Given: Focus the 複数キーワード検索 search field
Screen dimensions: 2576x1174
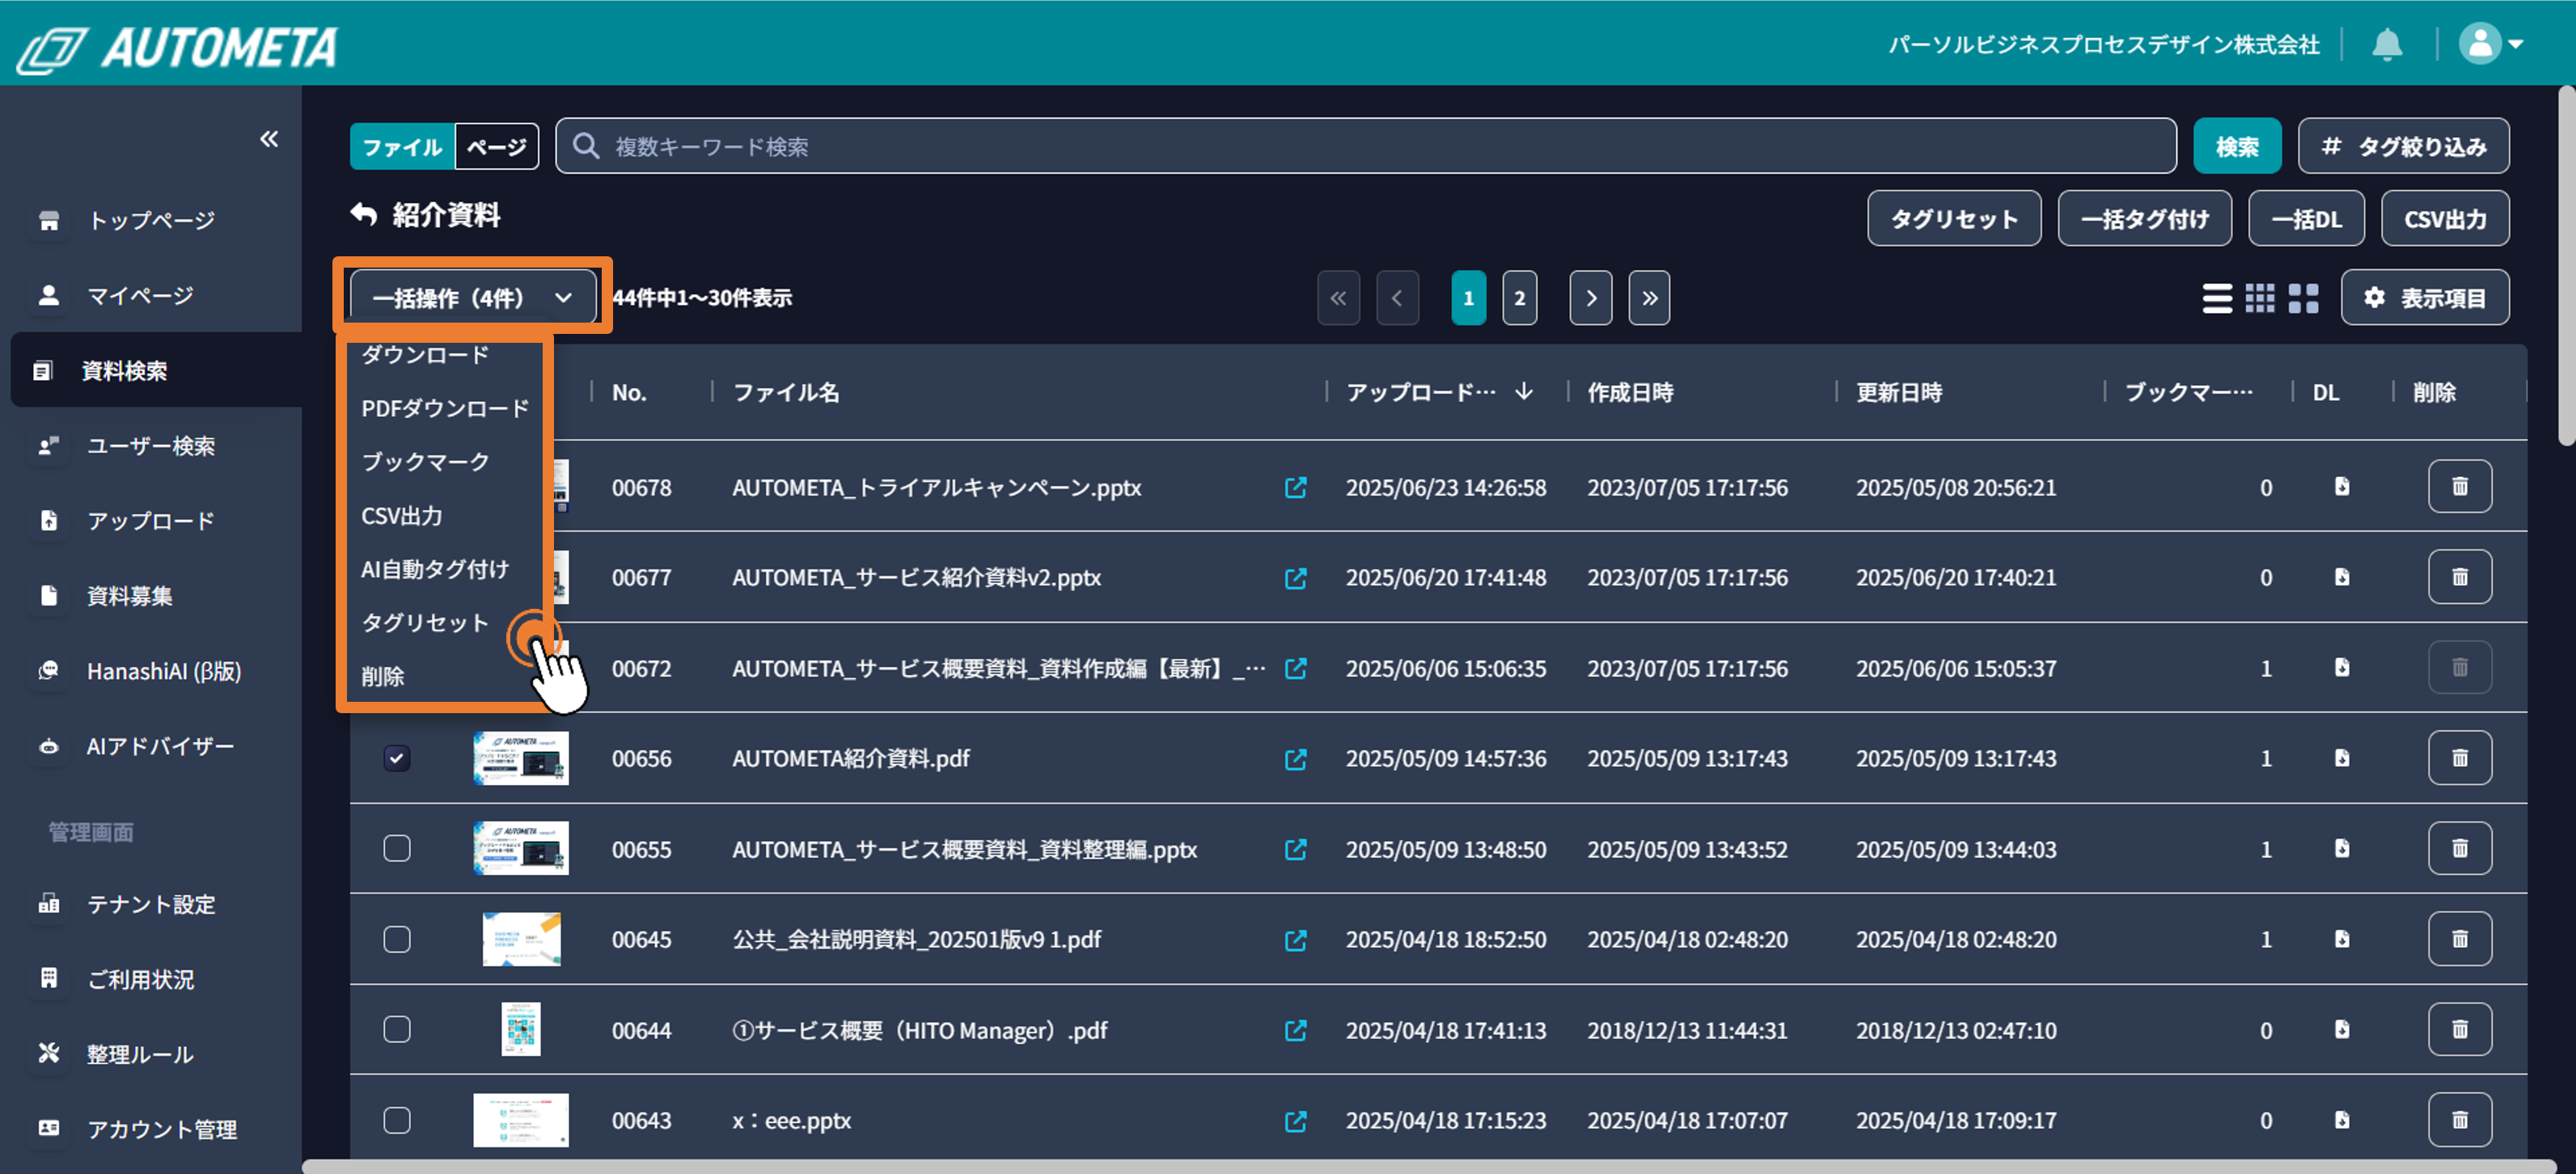Looking at the screenshot, I should [1366, 146].
